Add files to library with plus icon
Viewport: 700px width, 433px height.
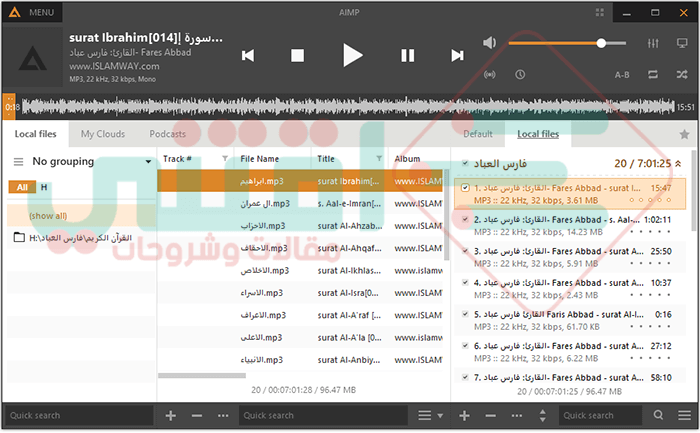click(171, 416)
